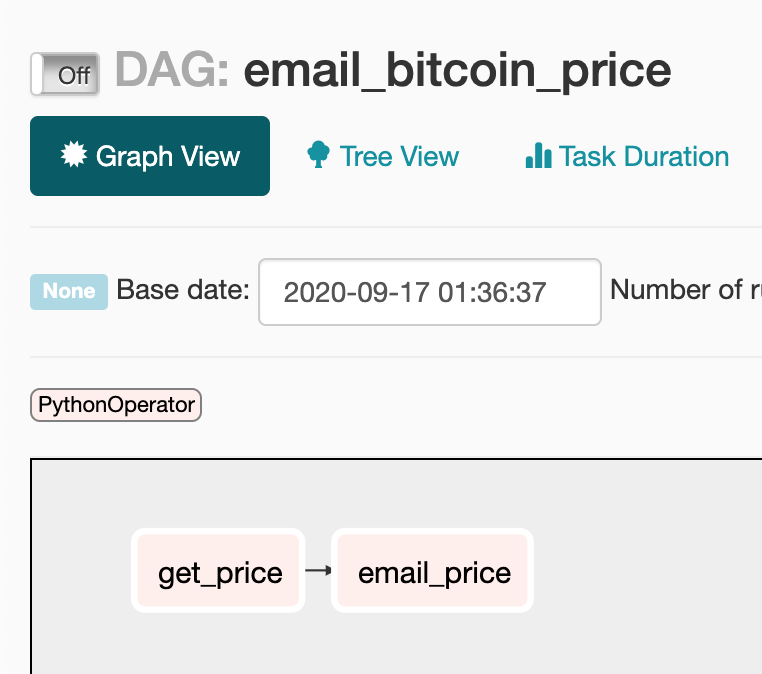
Task: Select the get_price task node
Action: tap(218, 570)
